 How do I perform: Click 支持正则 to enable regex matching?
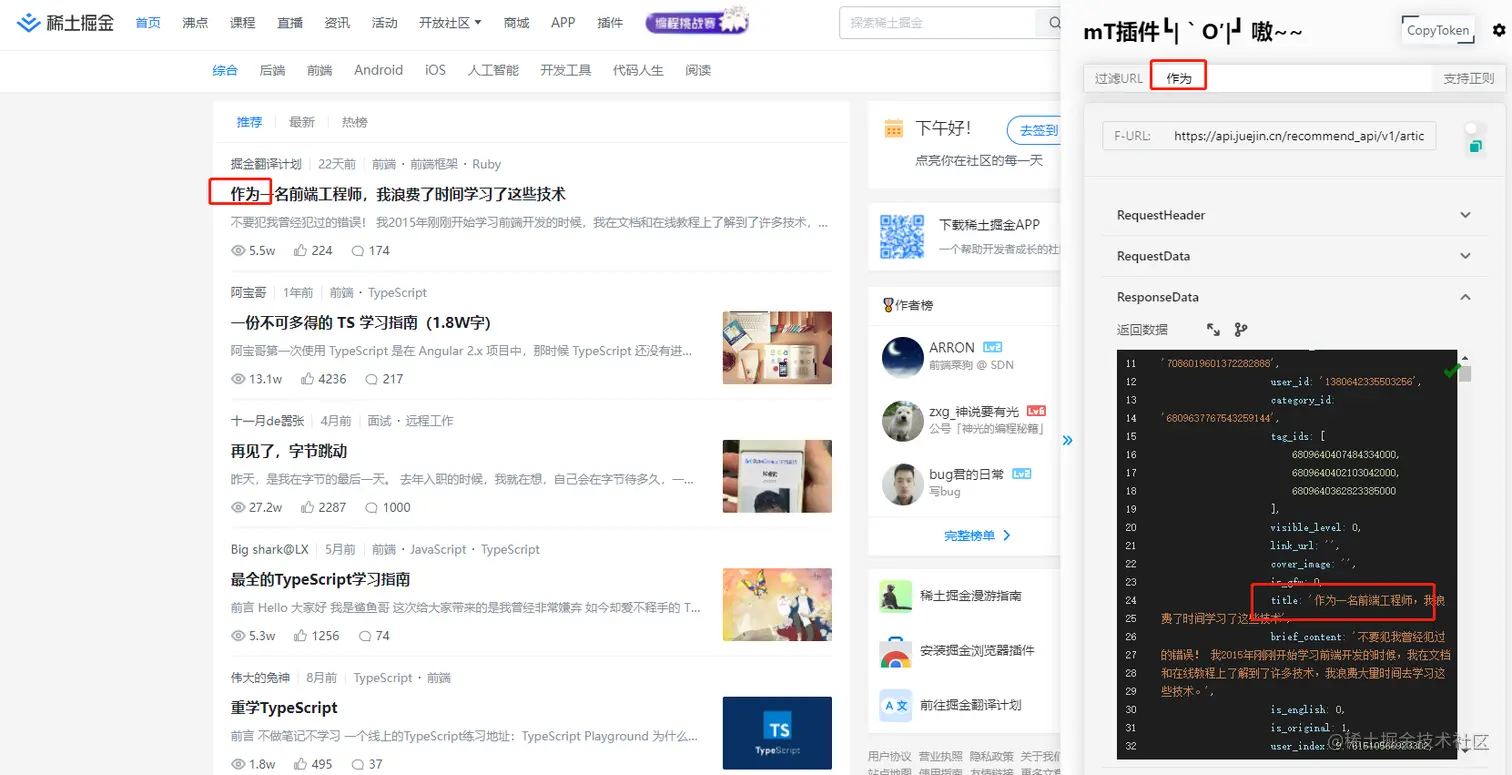click(x=1467, y=77)
